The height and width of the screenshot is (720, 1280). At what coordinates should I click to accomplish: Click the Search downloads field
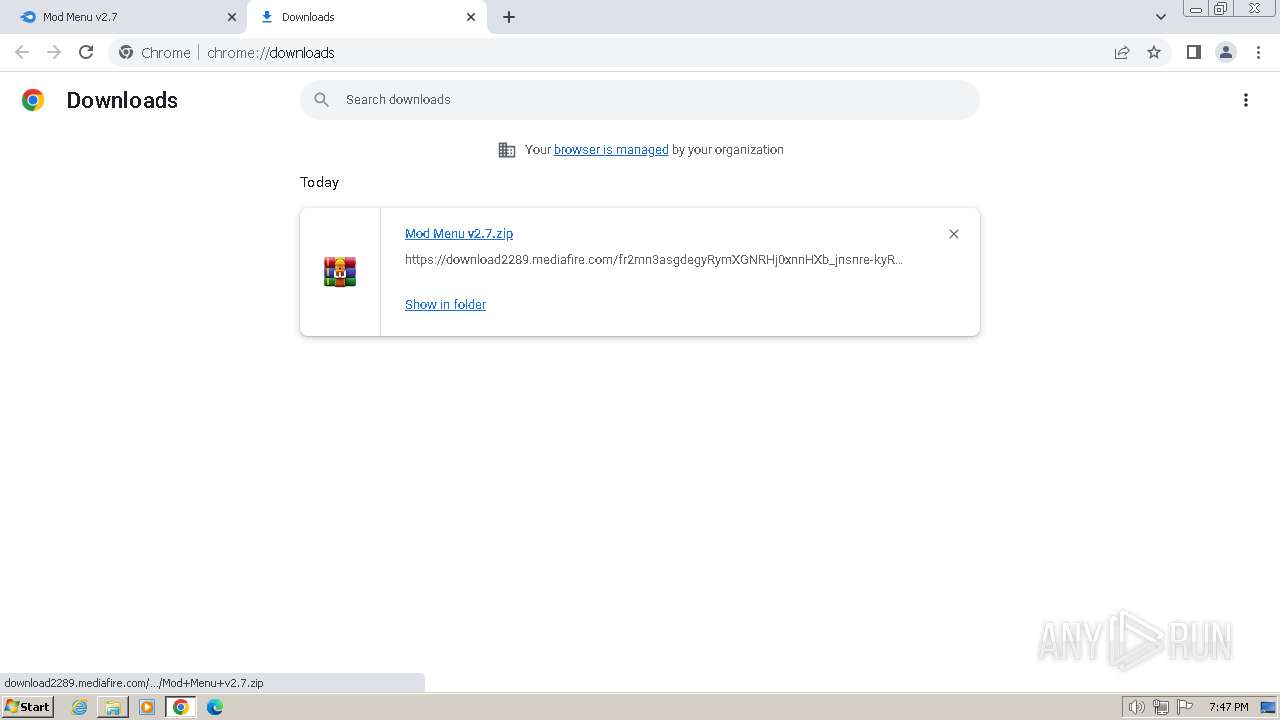point(640,100)
